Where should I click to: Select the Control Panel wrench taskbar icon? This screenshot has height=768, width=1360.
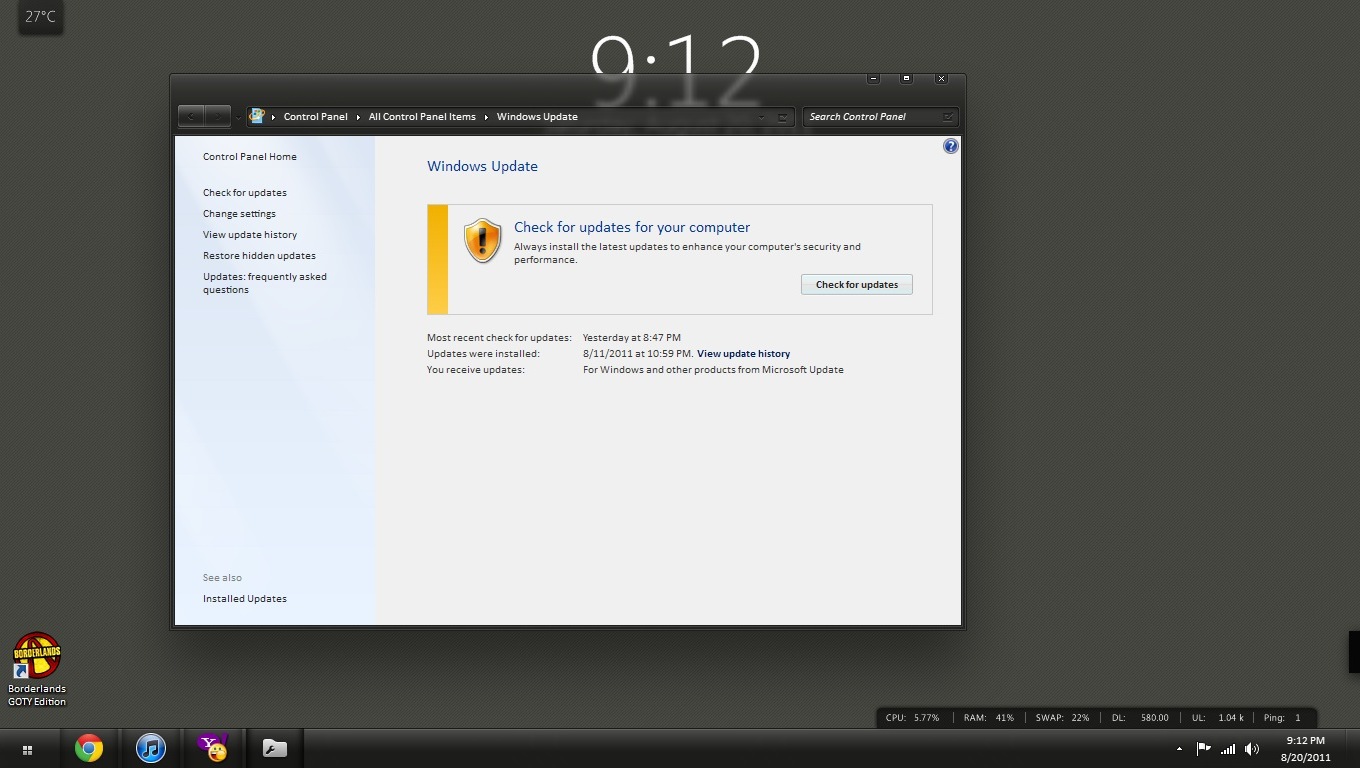tap(274, 748)
